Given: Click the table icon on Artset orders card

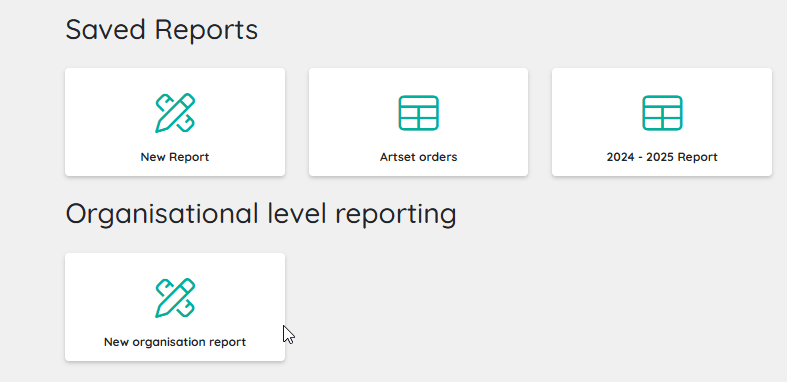Looking at the screenshot, I should pos(419,113).
